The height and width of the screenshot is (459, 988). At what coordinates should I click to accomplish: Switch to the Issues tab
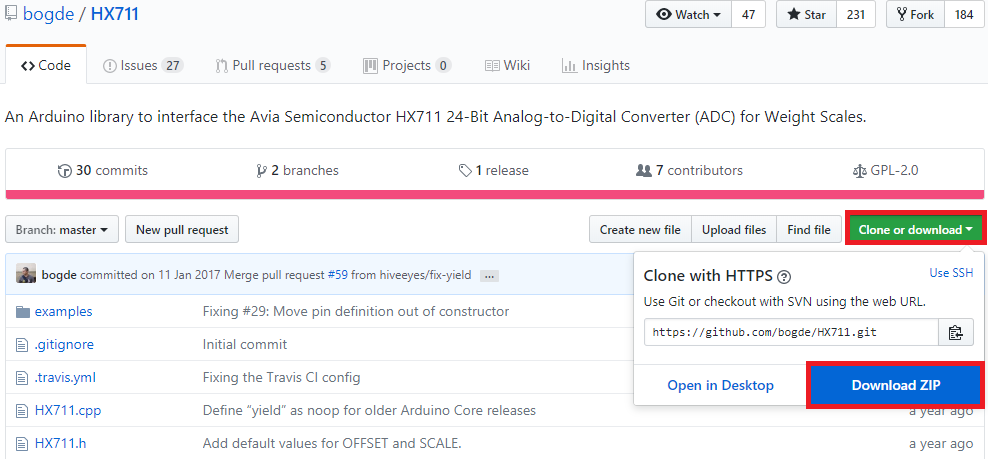[x=143, y=66]
